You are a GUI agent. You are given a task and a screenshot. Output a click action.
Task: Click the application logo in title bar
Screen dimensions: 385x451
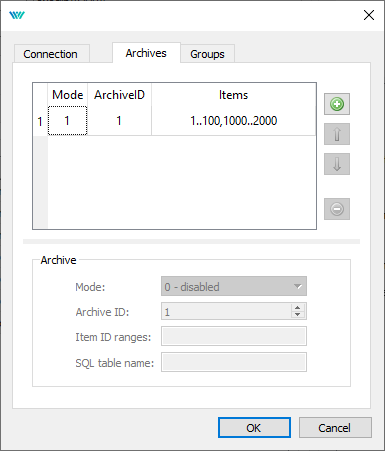17,15
